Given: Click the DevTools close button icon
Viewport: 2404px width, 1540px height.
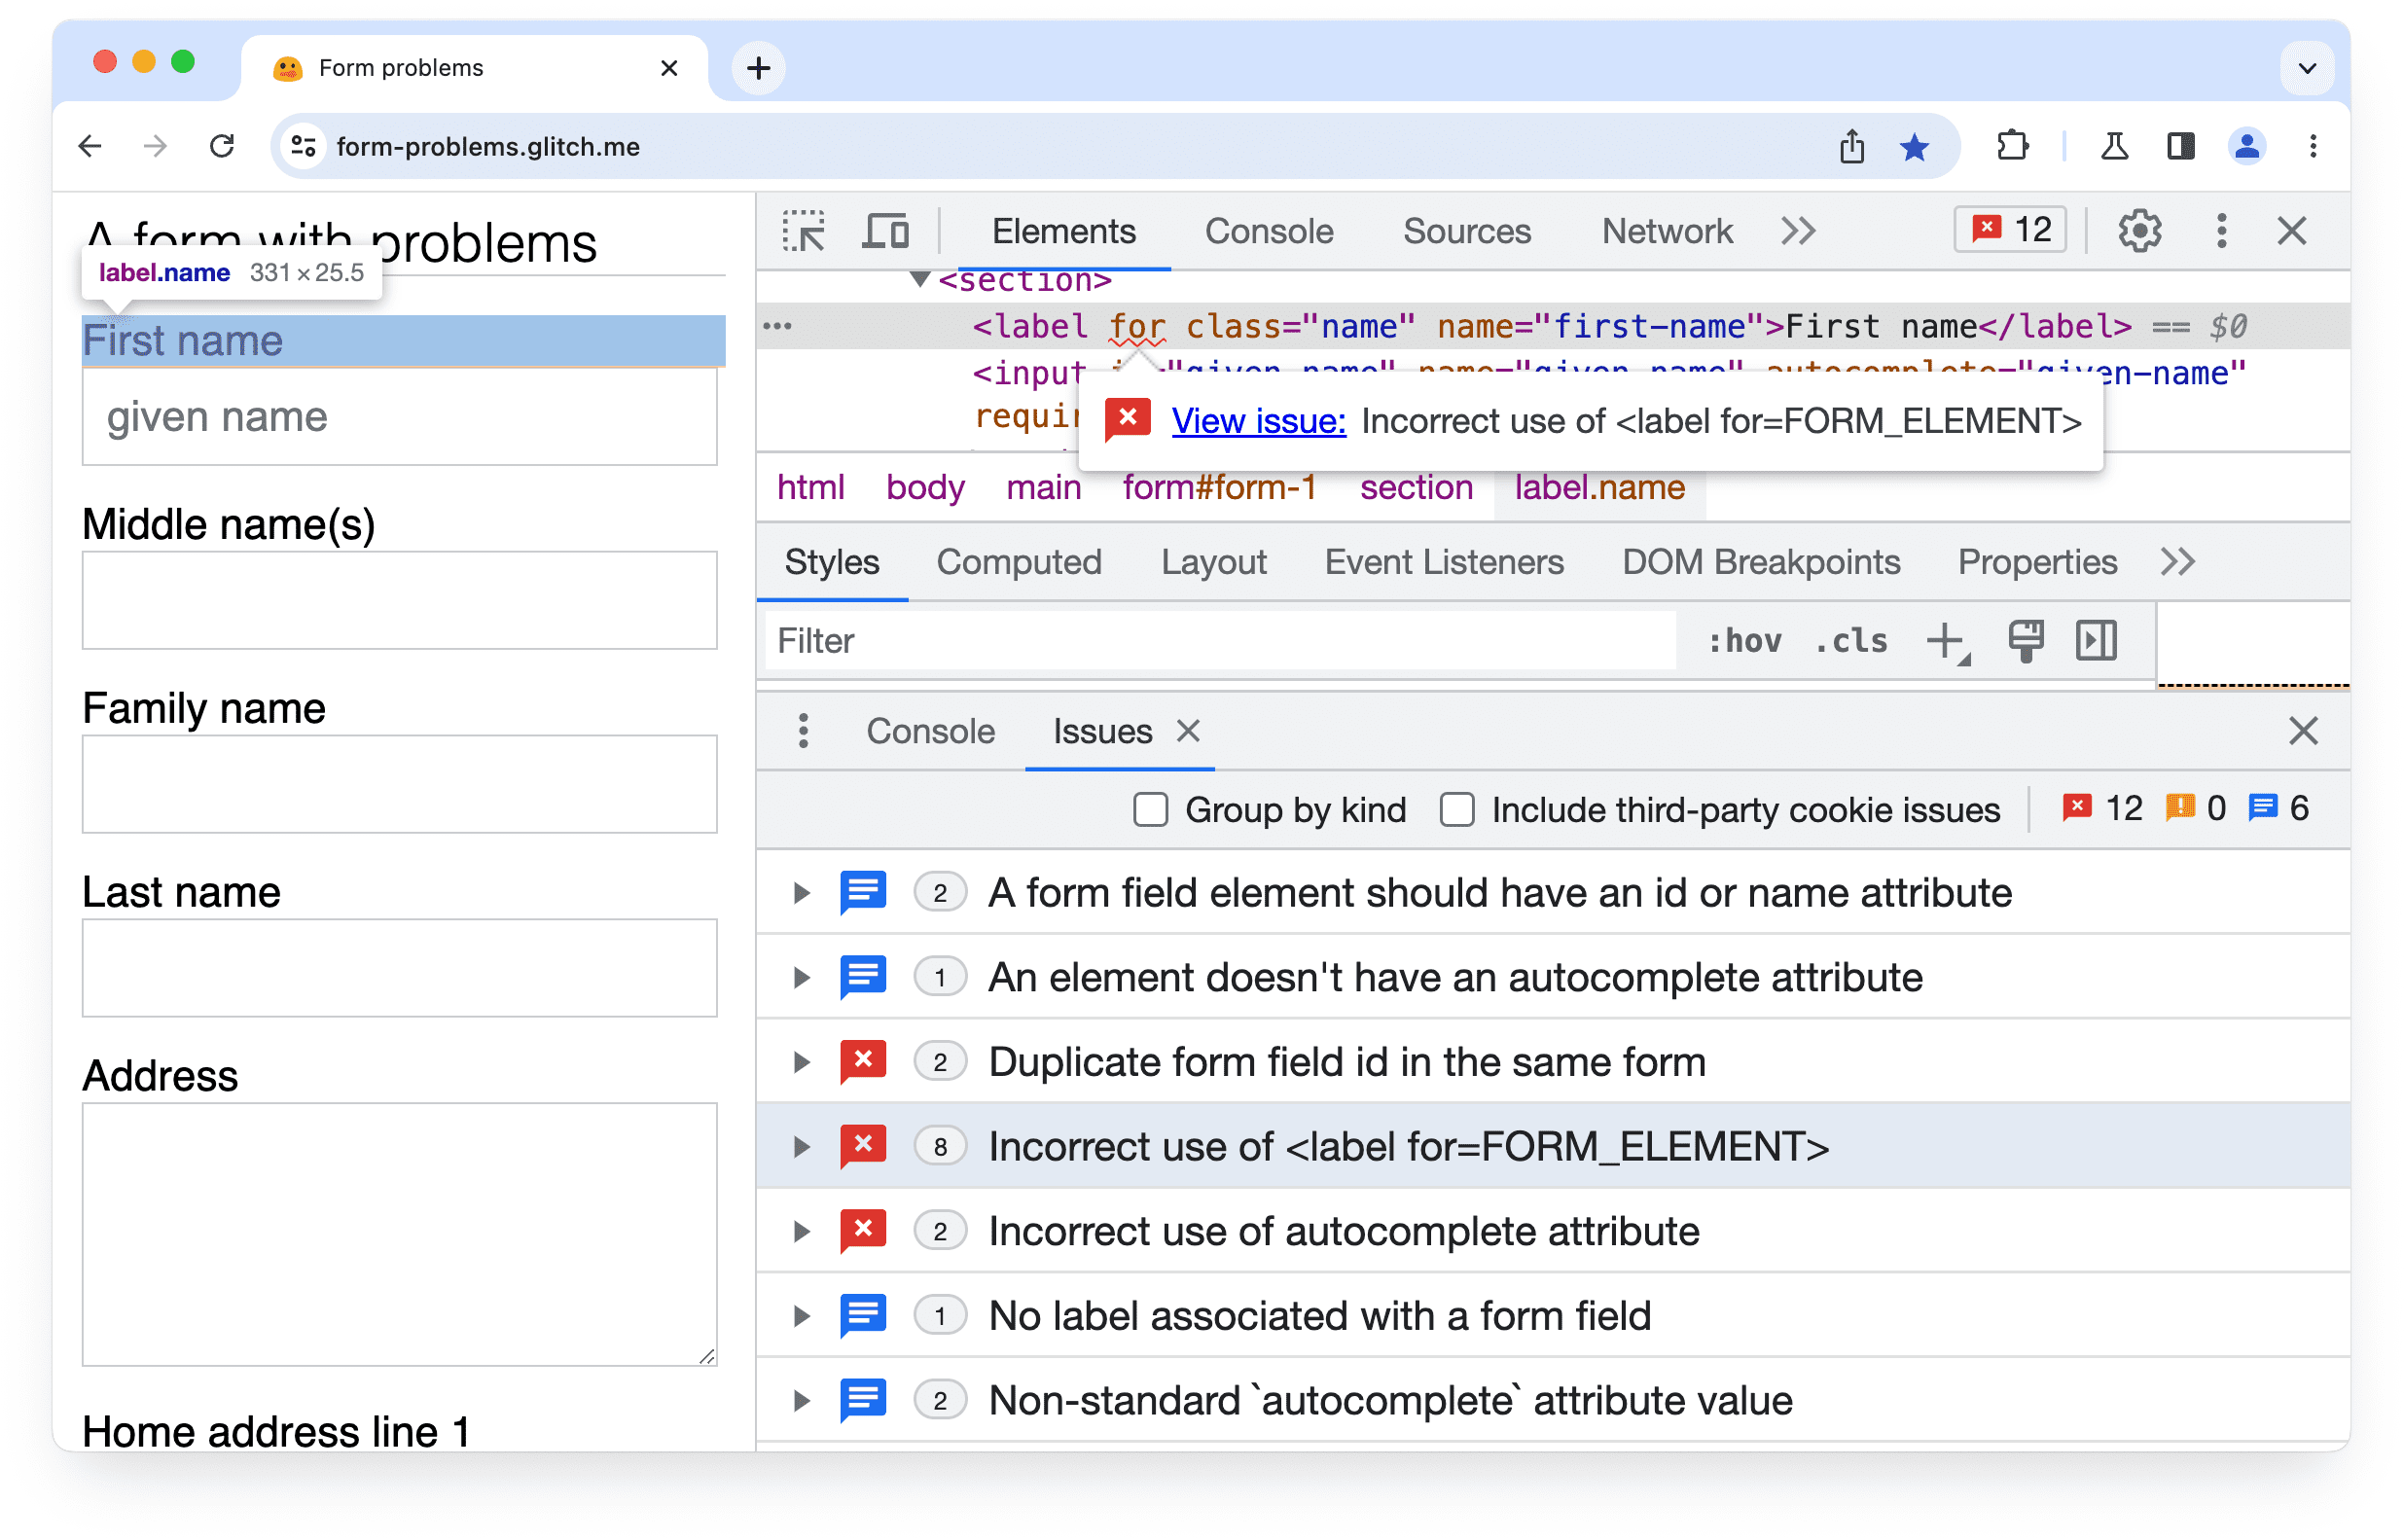Looking at the screenshot, I should [x=2292, y=232].
